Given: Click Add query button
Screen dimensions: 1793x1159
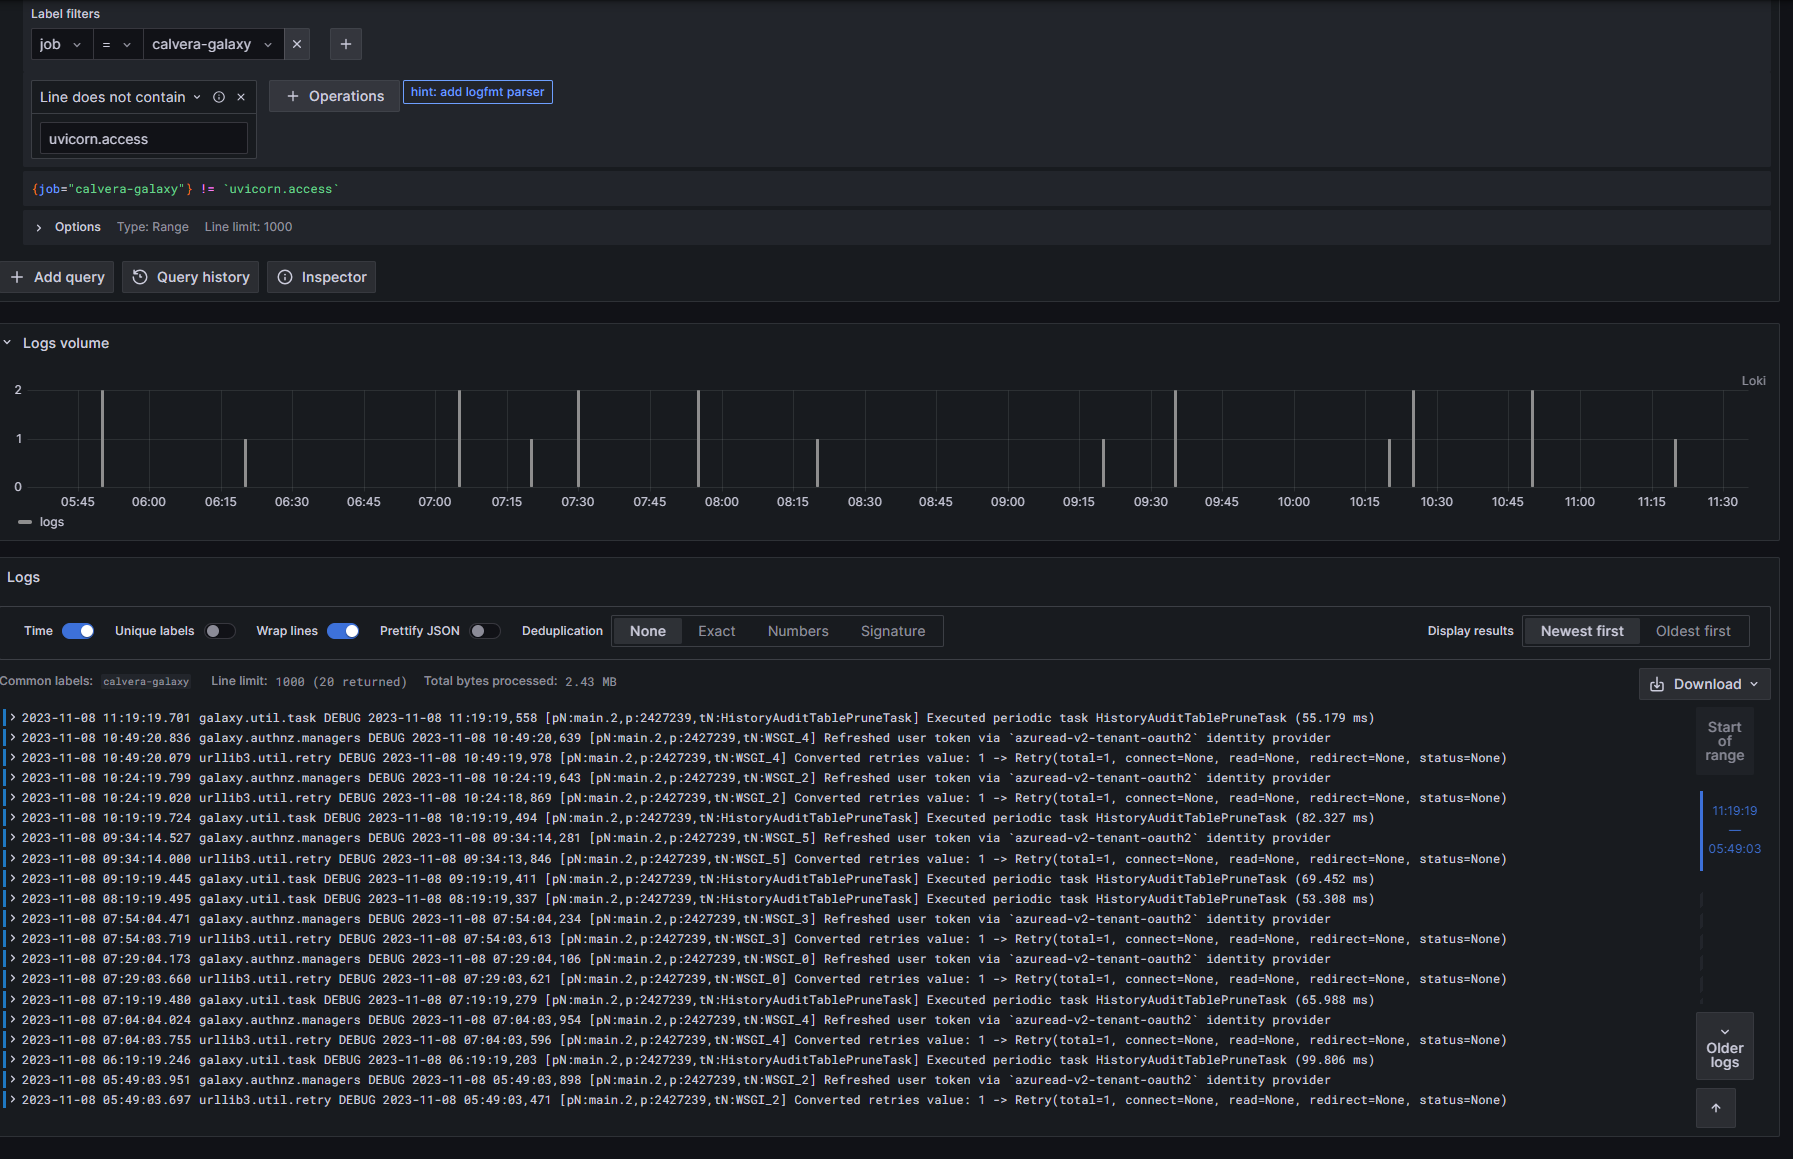Looking at the screenshot, I should [57, 277].
